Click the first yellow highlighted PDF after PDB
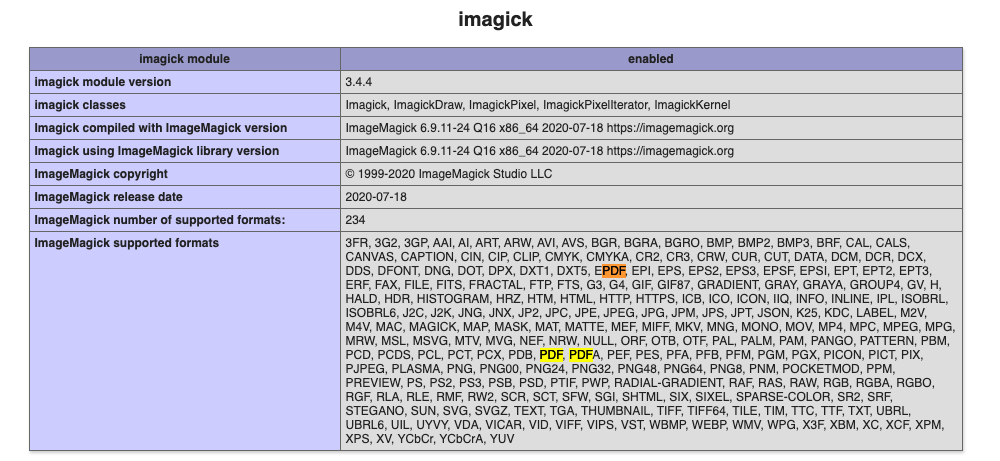Image resolution: width=1000 pixels, height=461 pixels. pyautogui.click(x=551, y=355)
